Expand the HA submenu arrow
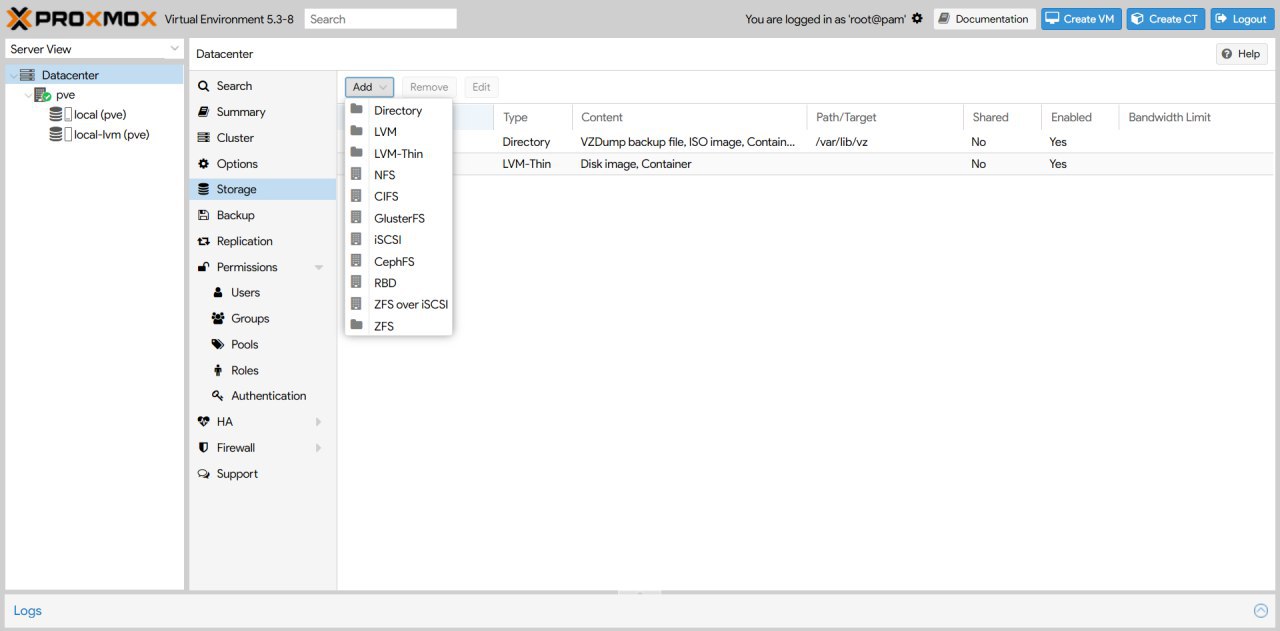The image size is (1280, 631). click(x=319, y=422)
